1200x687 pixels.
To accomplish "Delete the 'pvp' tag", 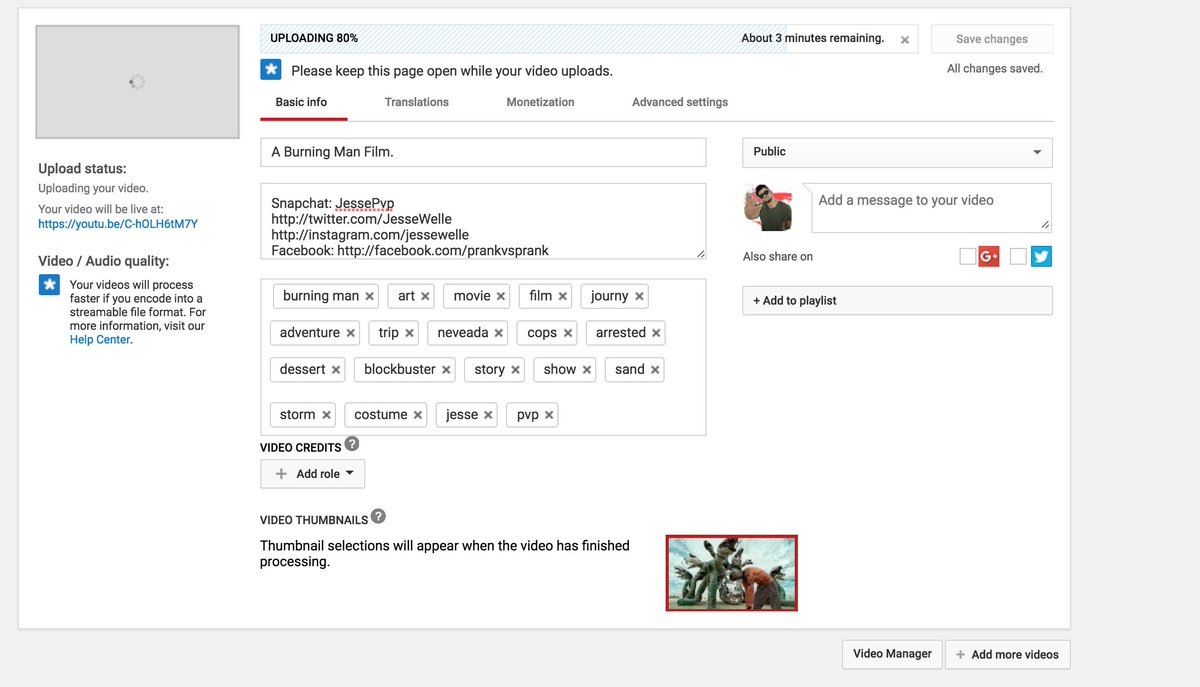I will click(x=549, y=415).
